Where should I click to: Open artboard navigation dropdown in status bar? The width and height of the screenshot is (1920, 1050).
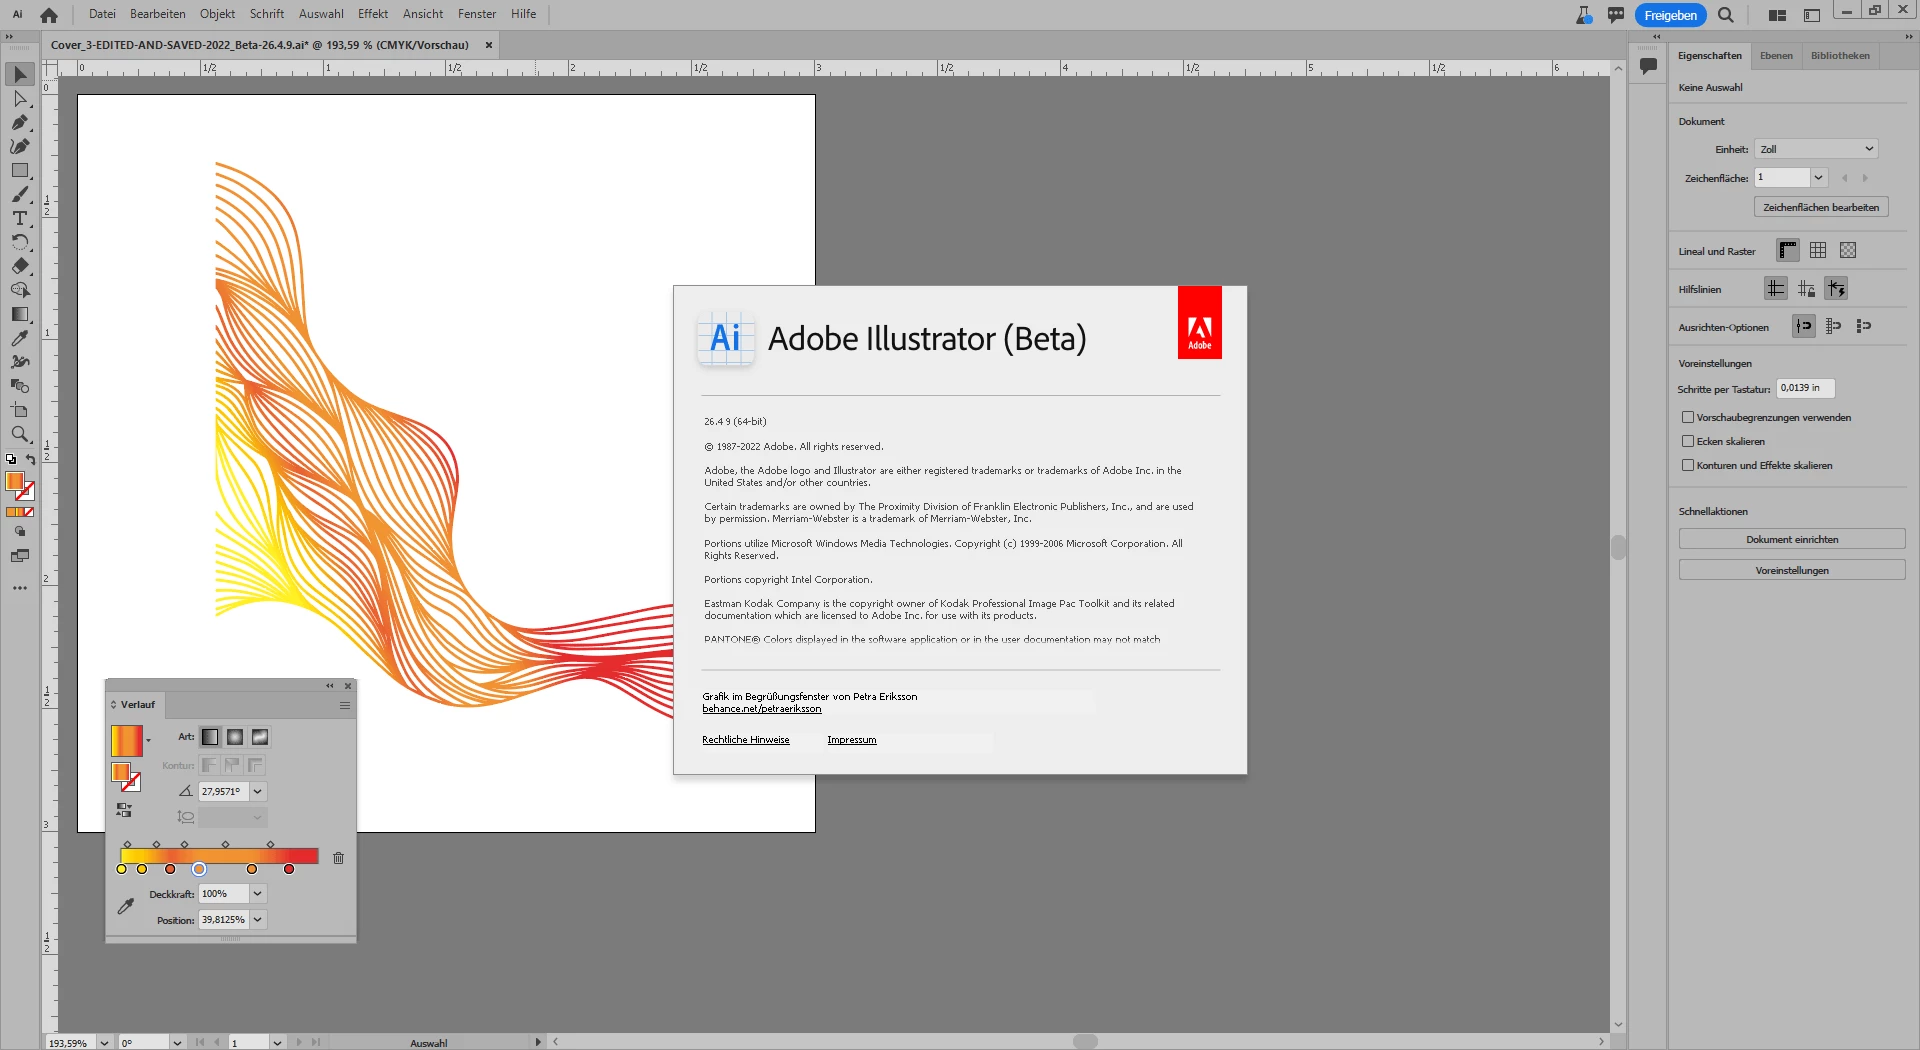[277, 1043]
